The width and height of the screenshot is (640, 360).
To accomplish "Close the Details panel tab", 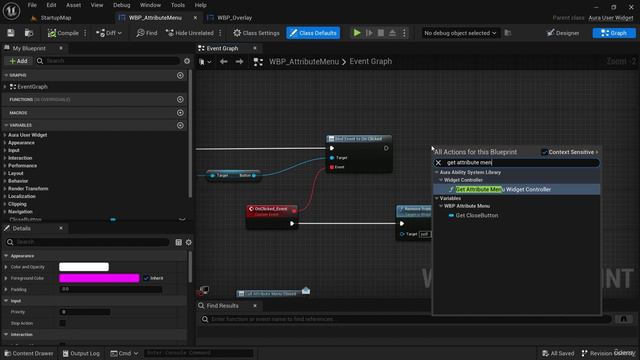I will coord(61,228).
